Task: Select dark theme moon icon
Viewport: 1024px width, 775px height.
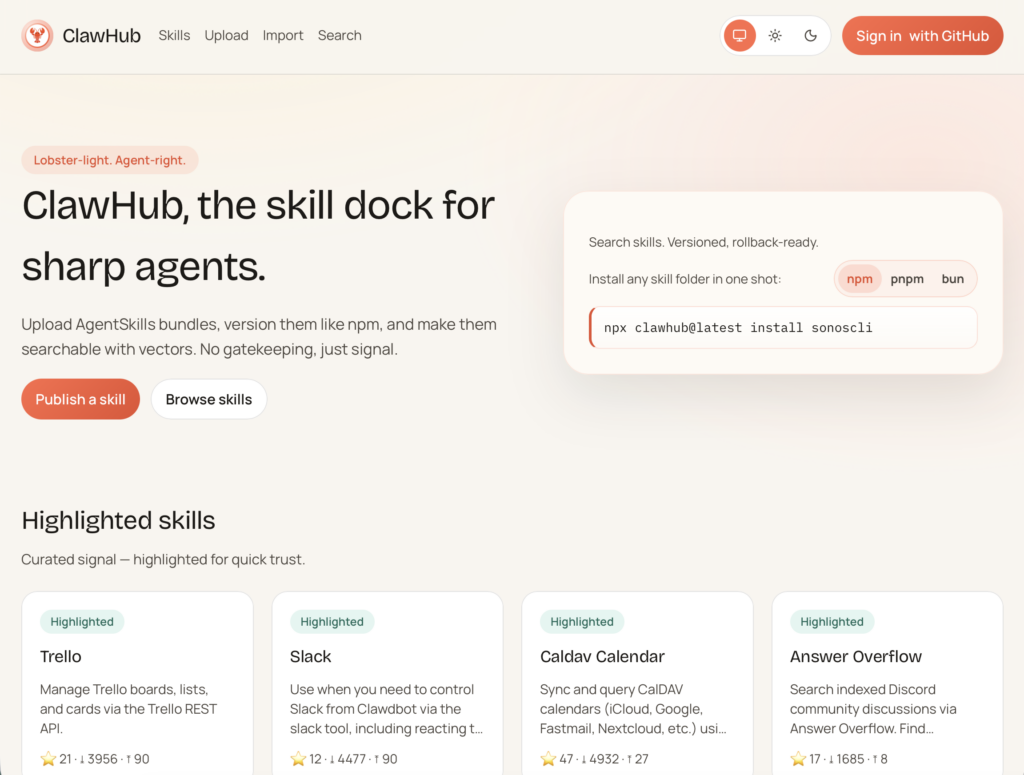Action: coord(810,35)
